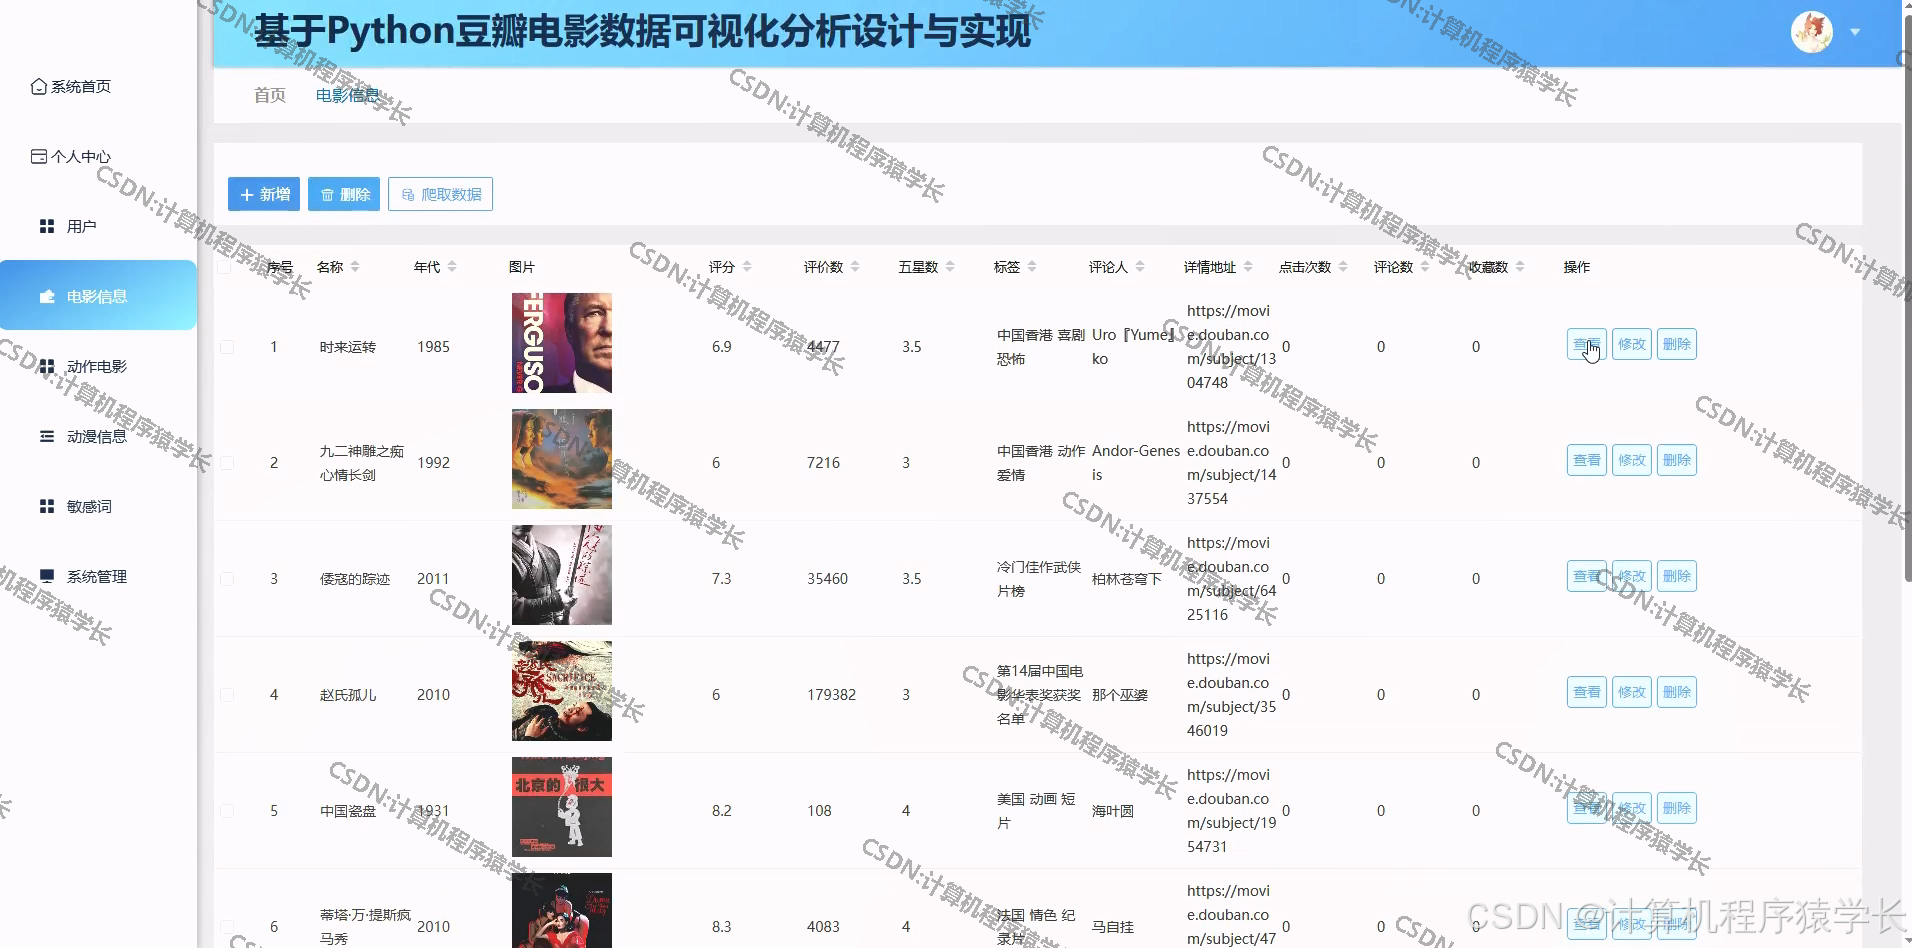Viewport: 1912px width, 948px height.
Task: Click detail URL of 时来运转
Action: coord(1232,347)
